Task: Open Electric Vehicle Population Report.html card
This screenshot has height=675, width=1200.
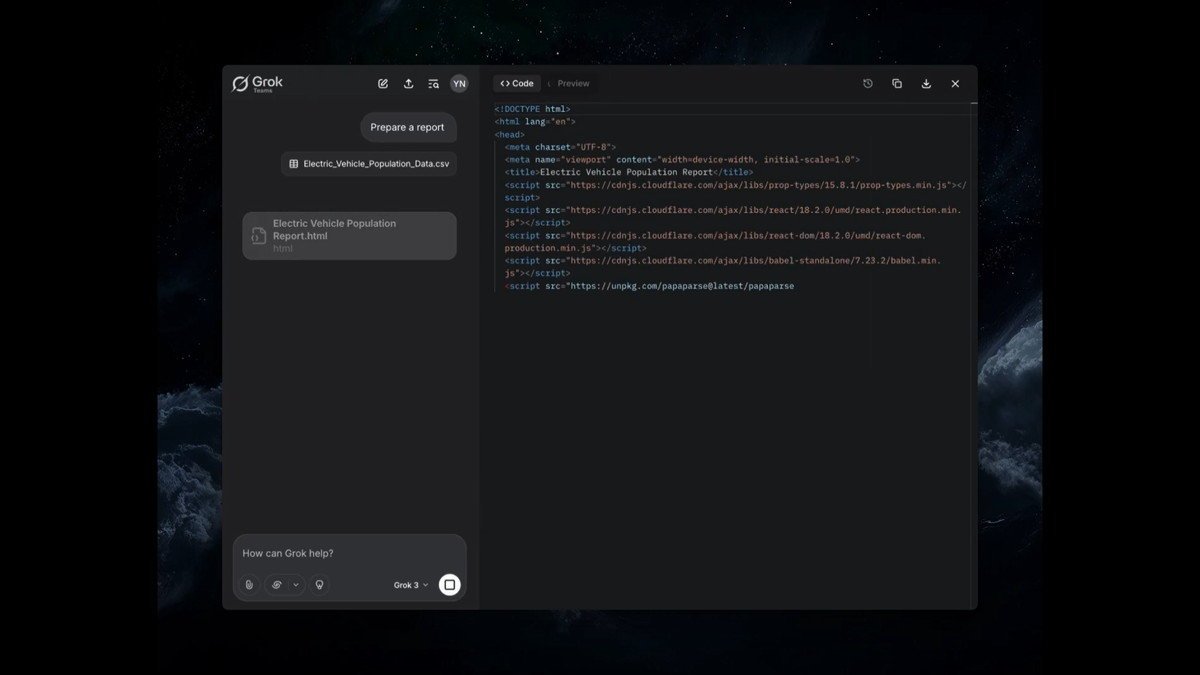Action: [349, 236]
